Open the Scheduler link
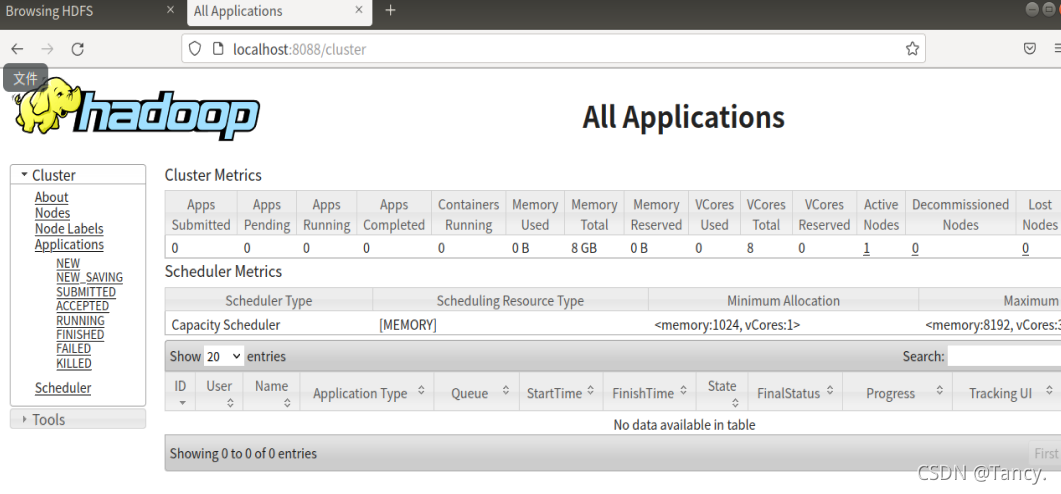Screen dimensions: 1061x494 pyautogui.click(x=63, y=388)
